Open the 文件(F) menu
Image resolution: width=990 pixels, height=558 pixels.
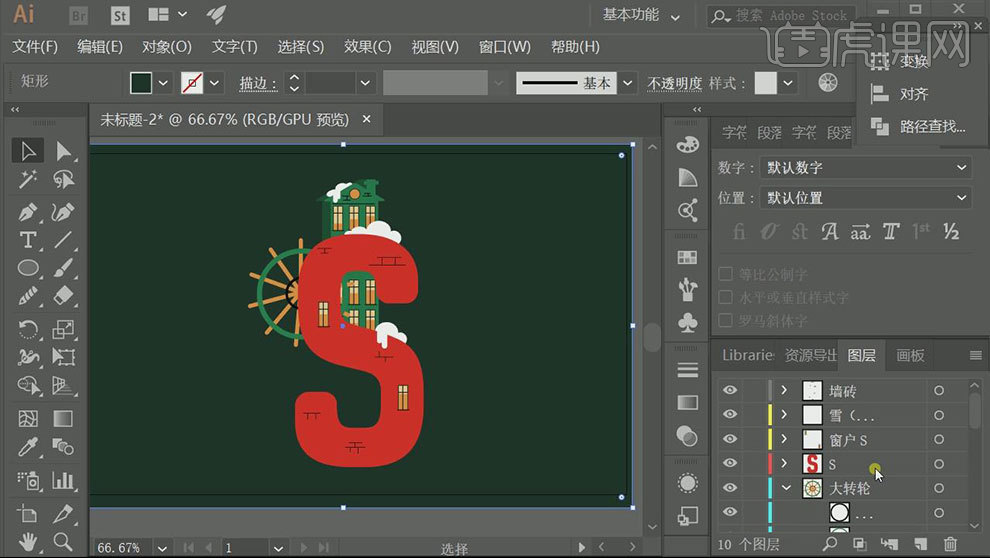[35, 47]
